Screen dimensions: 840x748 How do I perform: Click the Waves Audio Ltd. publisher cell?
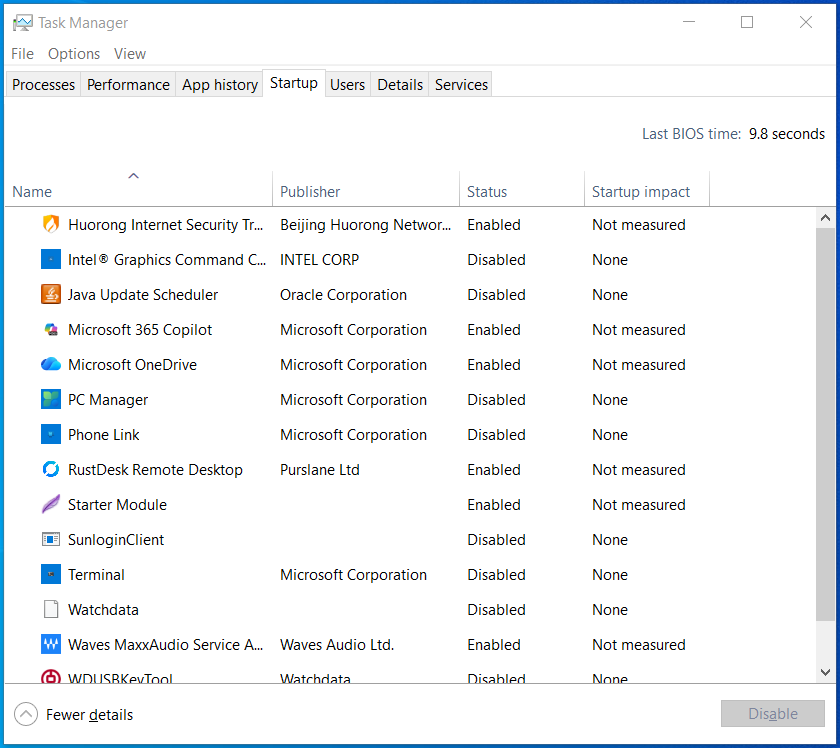pos(337,644)
